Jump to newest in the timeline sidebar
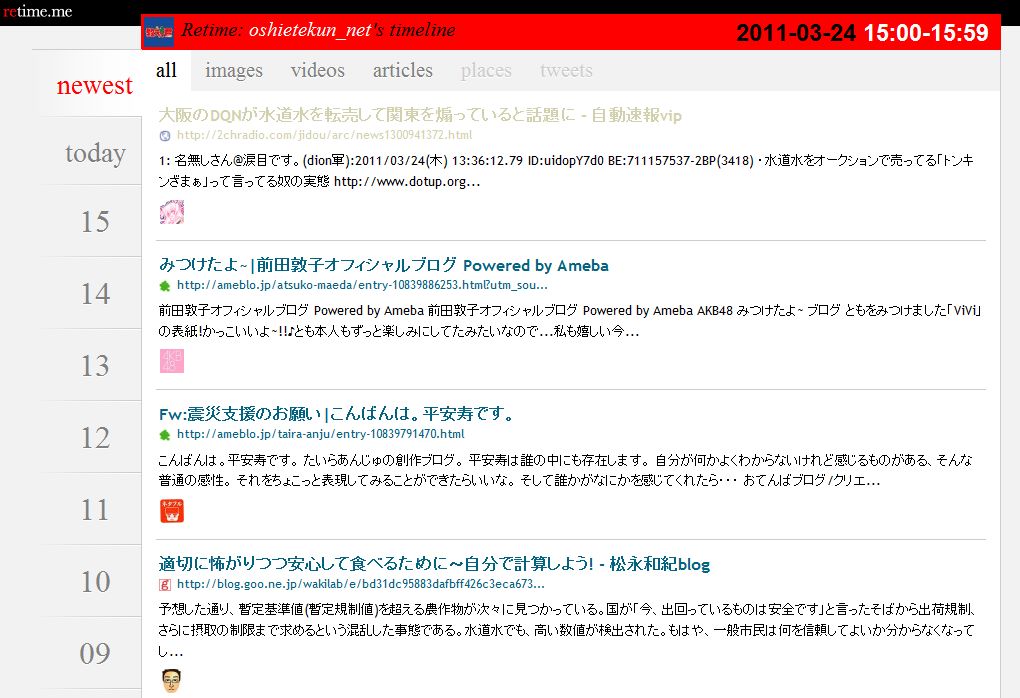 coord(94,85)
